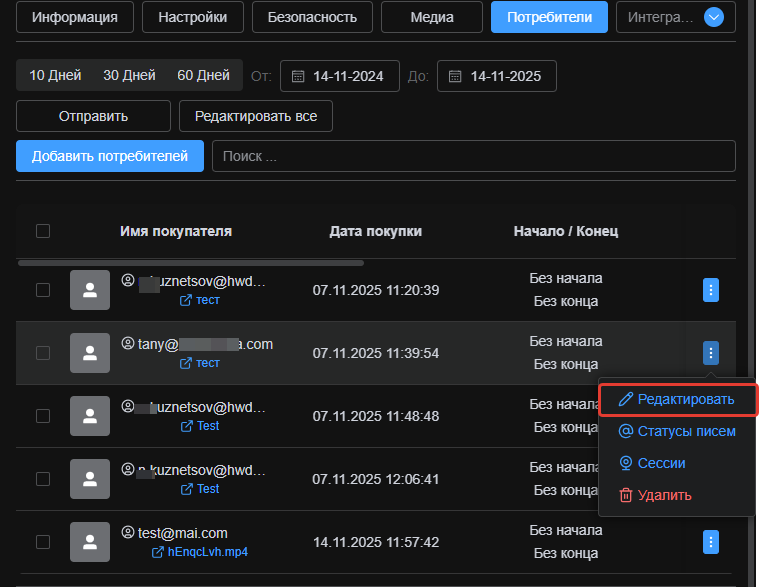Click the Дата покупки column header
The image size is (759, 587).
tap(376, 231)
